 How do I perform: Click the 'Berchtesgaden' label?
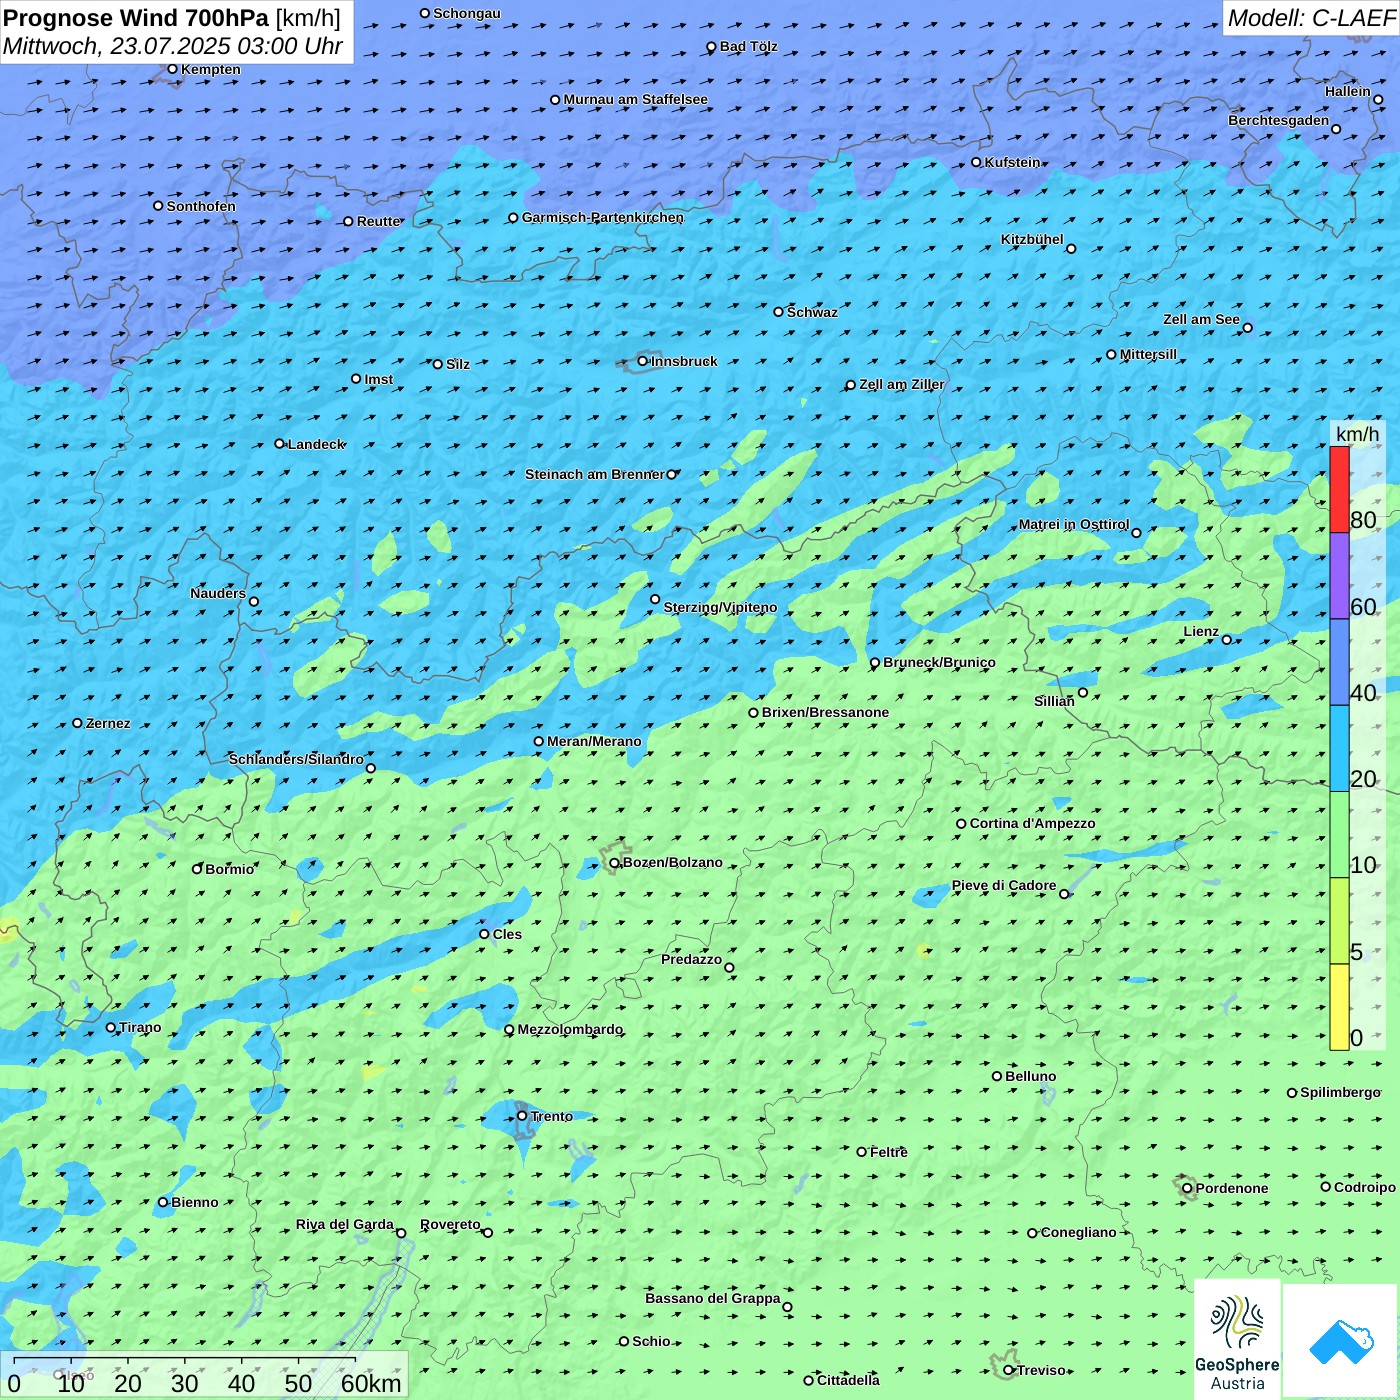pos(1279,120)
